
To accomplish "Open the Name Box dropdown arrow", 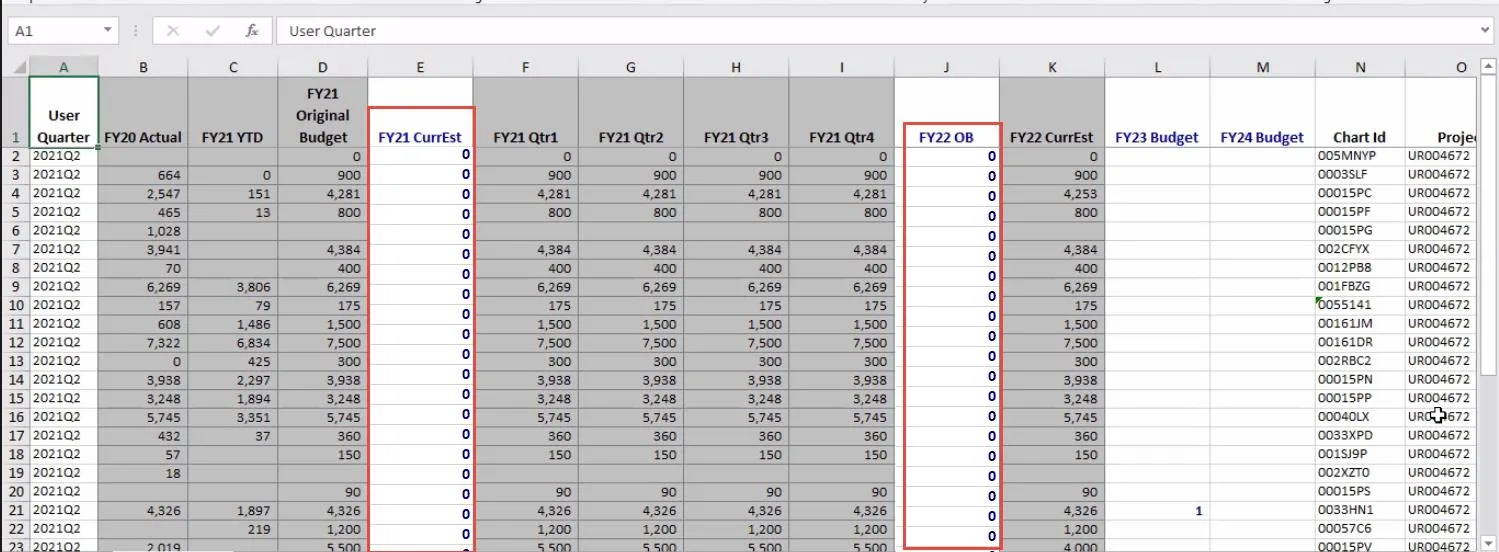I will tap(108, 31).
